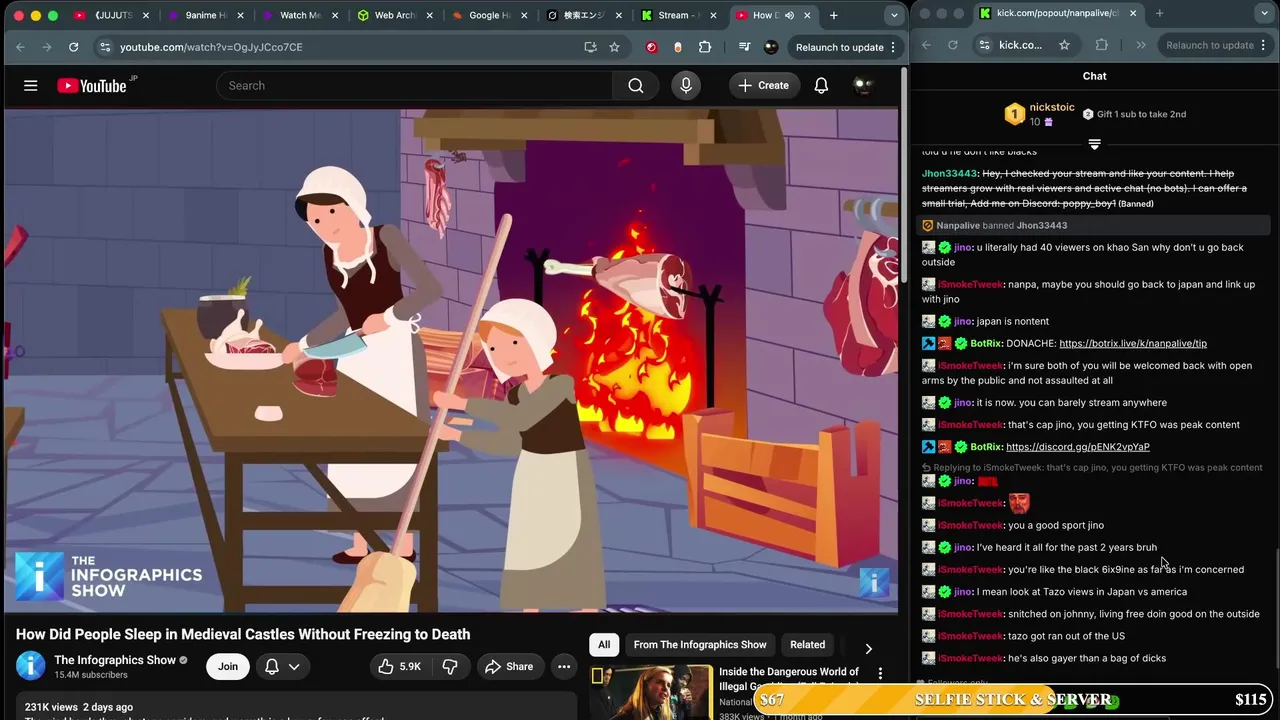Like the video showing 5.9K

[400, 667]
